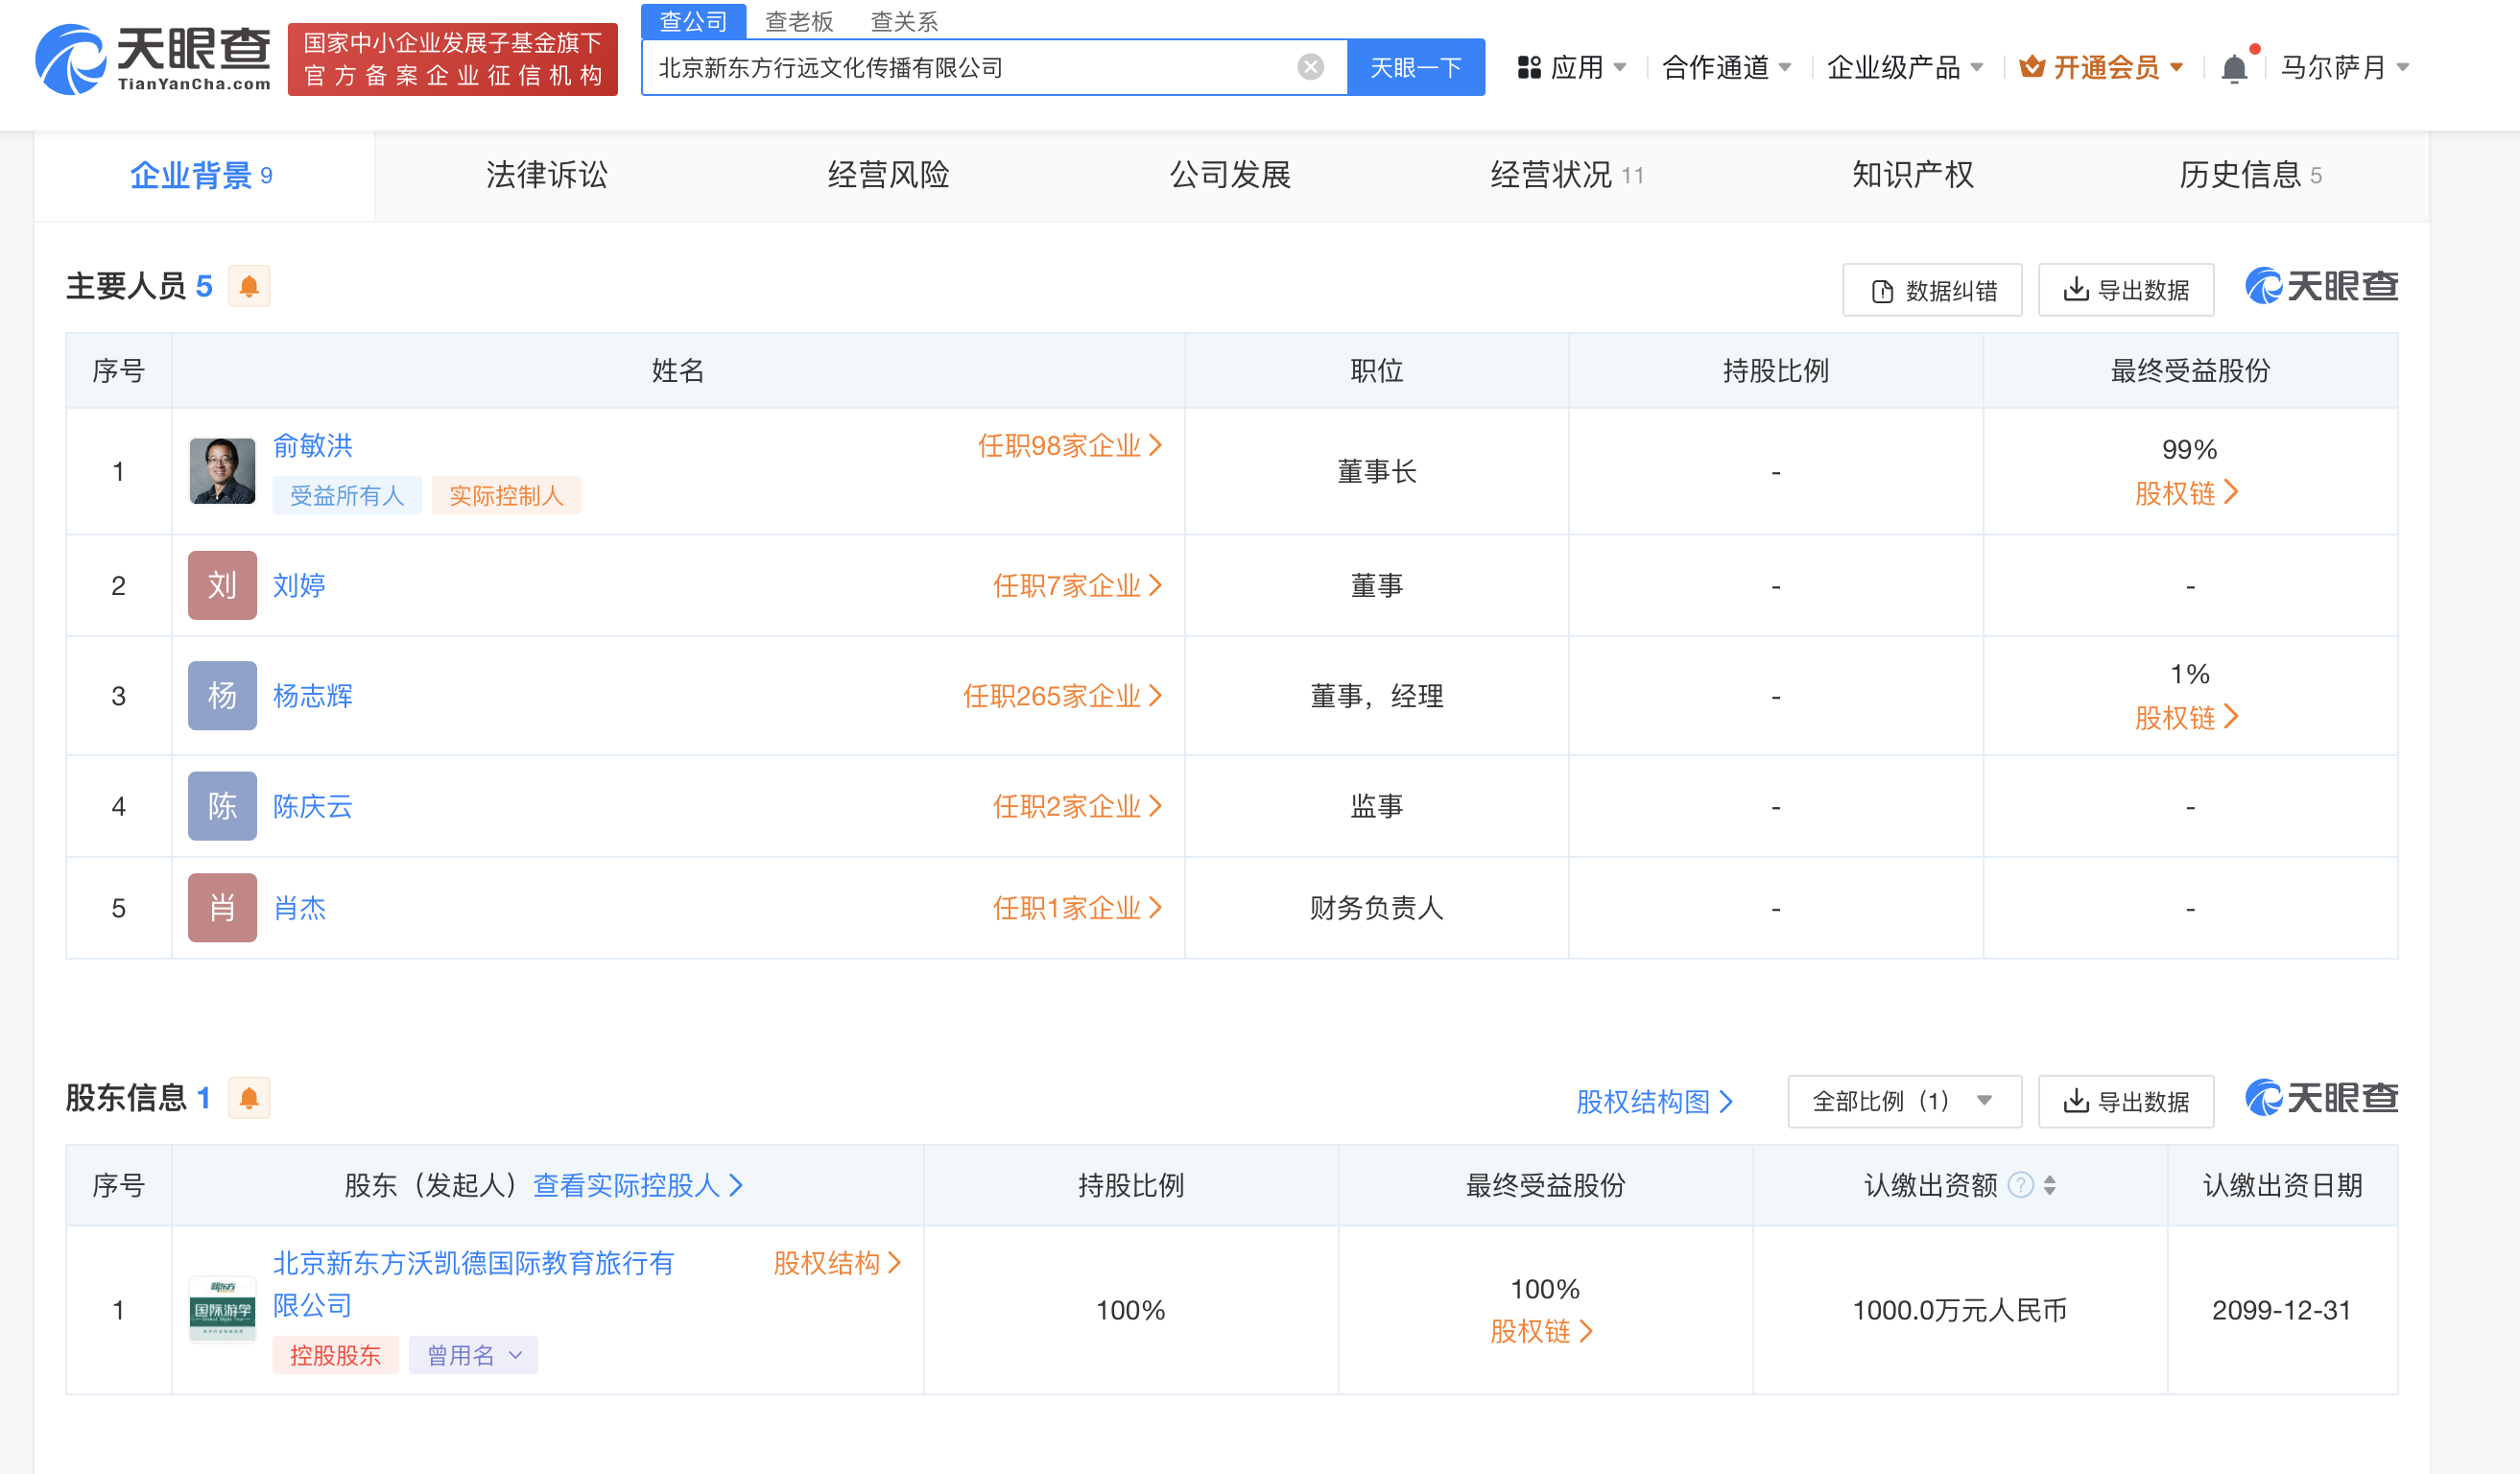The height and width of the screenshot is (1474, 2520).
Task: Click the TianYanCha logo in the header
Action: tap(153, 60)
